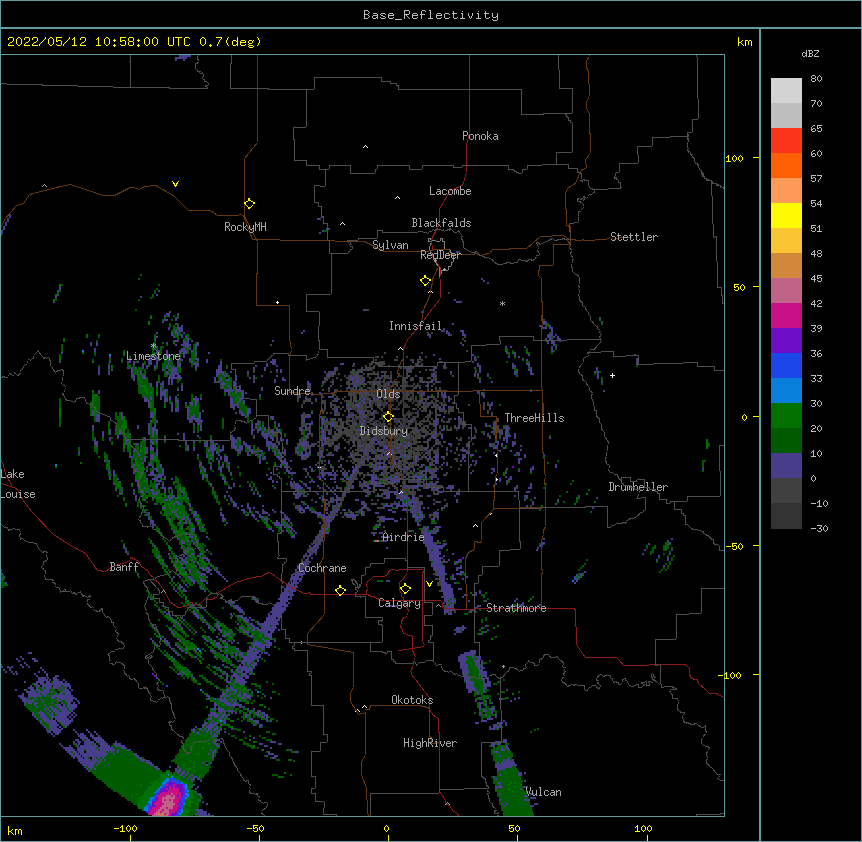862x842 pixels.
Task: Click the 50 tick on the bottom x-axis
Action: coord(515,828)
